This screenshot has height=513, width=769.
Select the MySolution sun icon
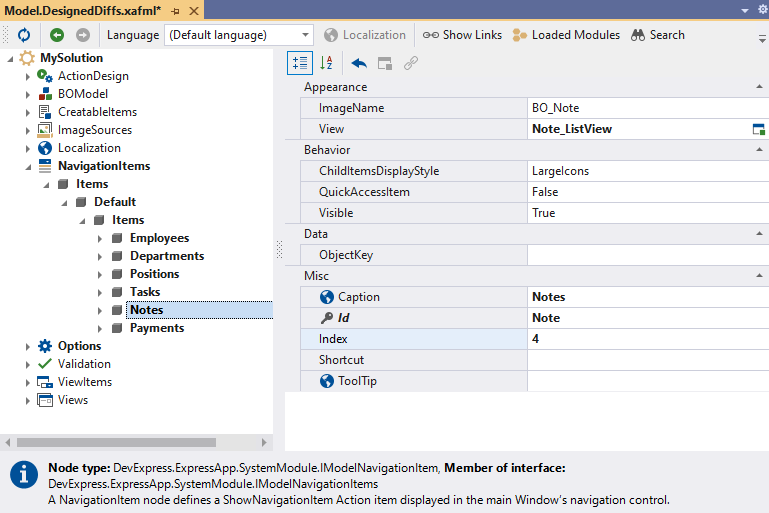[x=27, y=58]
